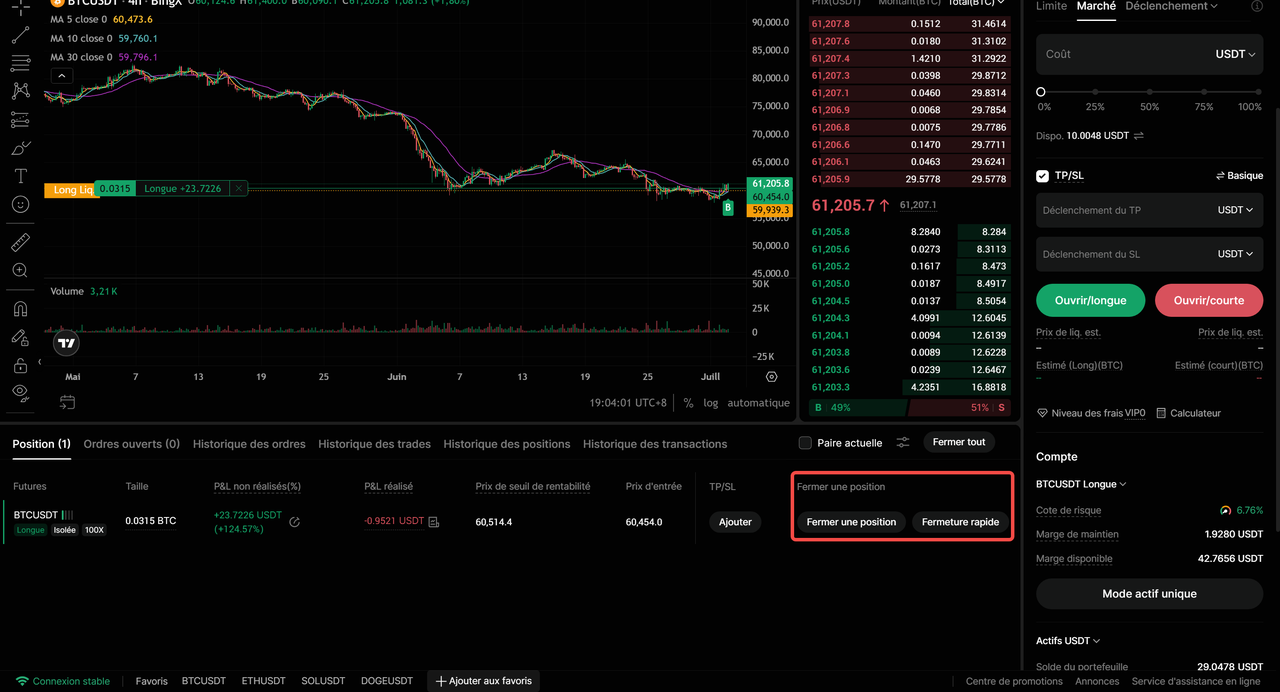Set the leverage slider to 50%
Viewport: 1280px width, 692px height.
(x=1150, y=92)
